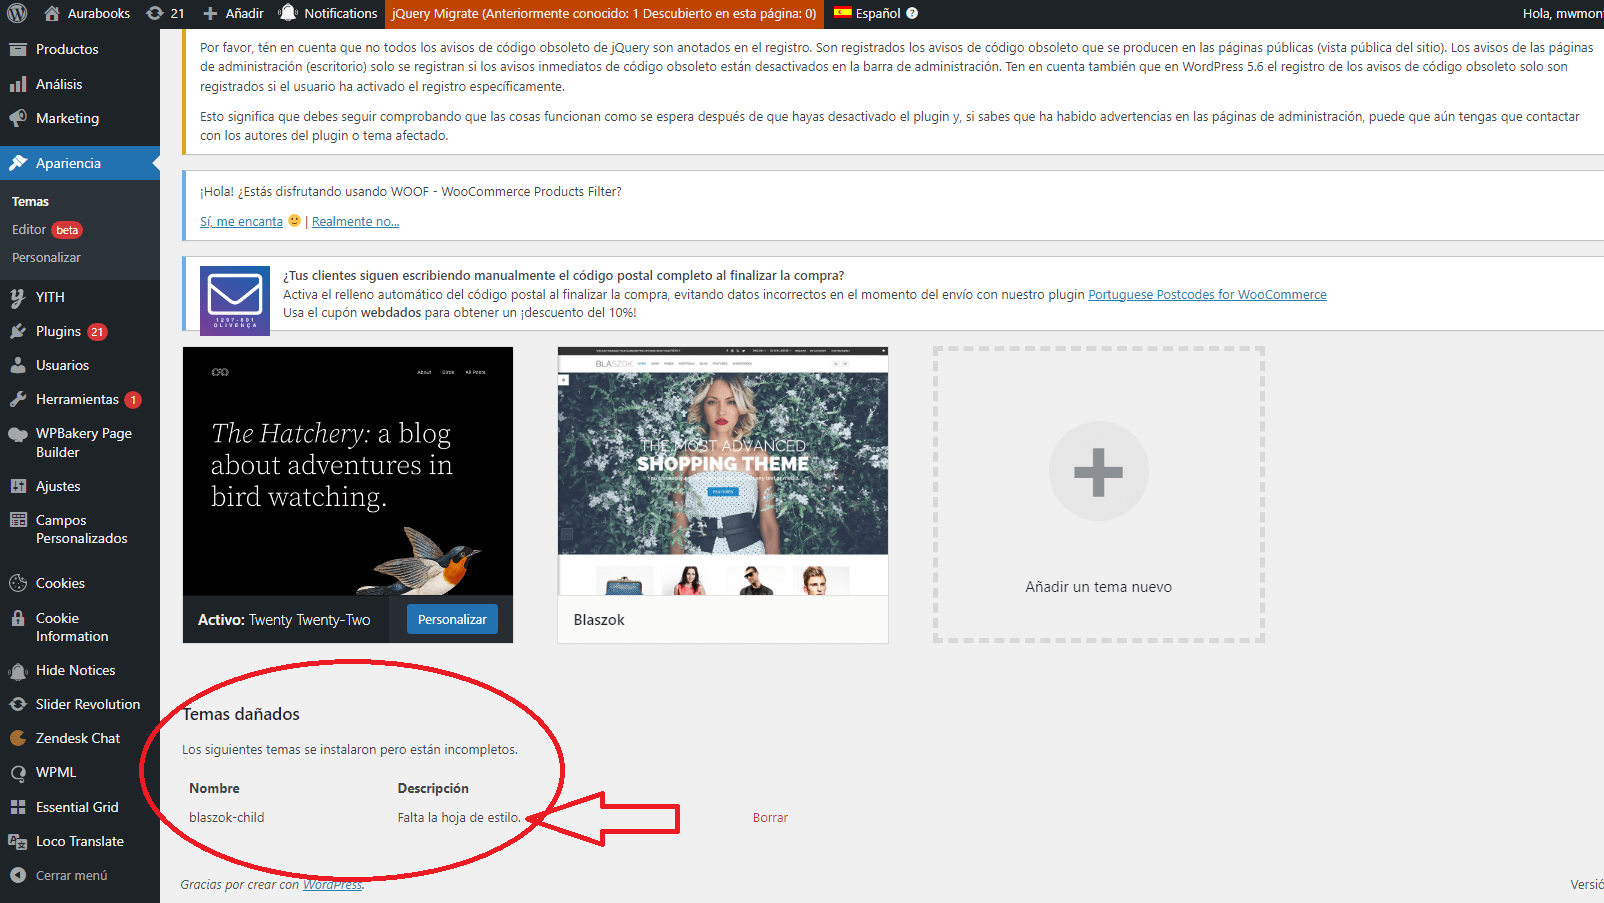The image size is (1604, 903).
Task: Click the Portuguese Postcodes envelope logo
Action: (235, 300)
